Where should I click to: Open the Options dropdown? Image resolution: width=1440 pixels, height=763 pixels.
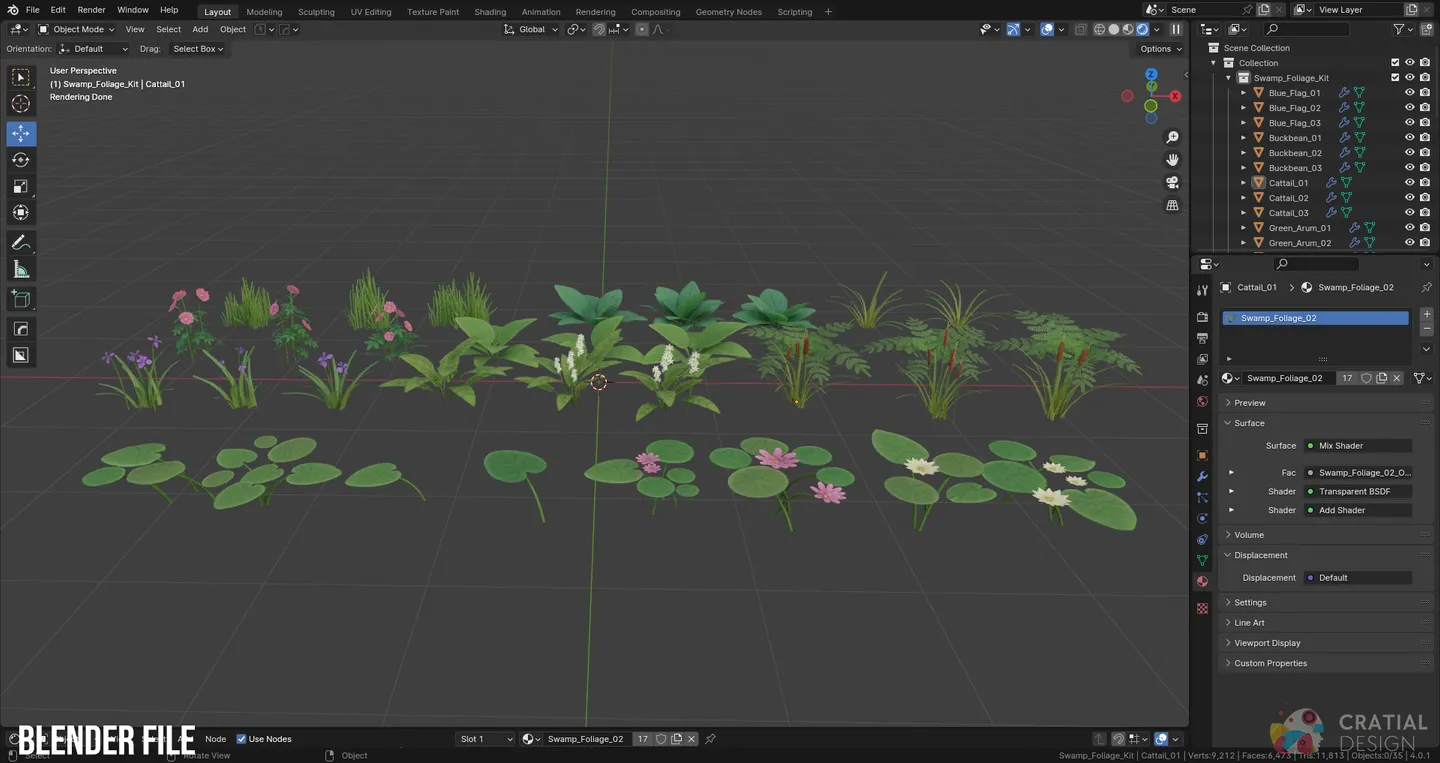tap(1160, 49)
